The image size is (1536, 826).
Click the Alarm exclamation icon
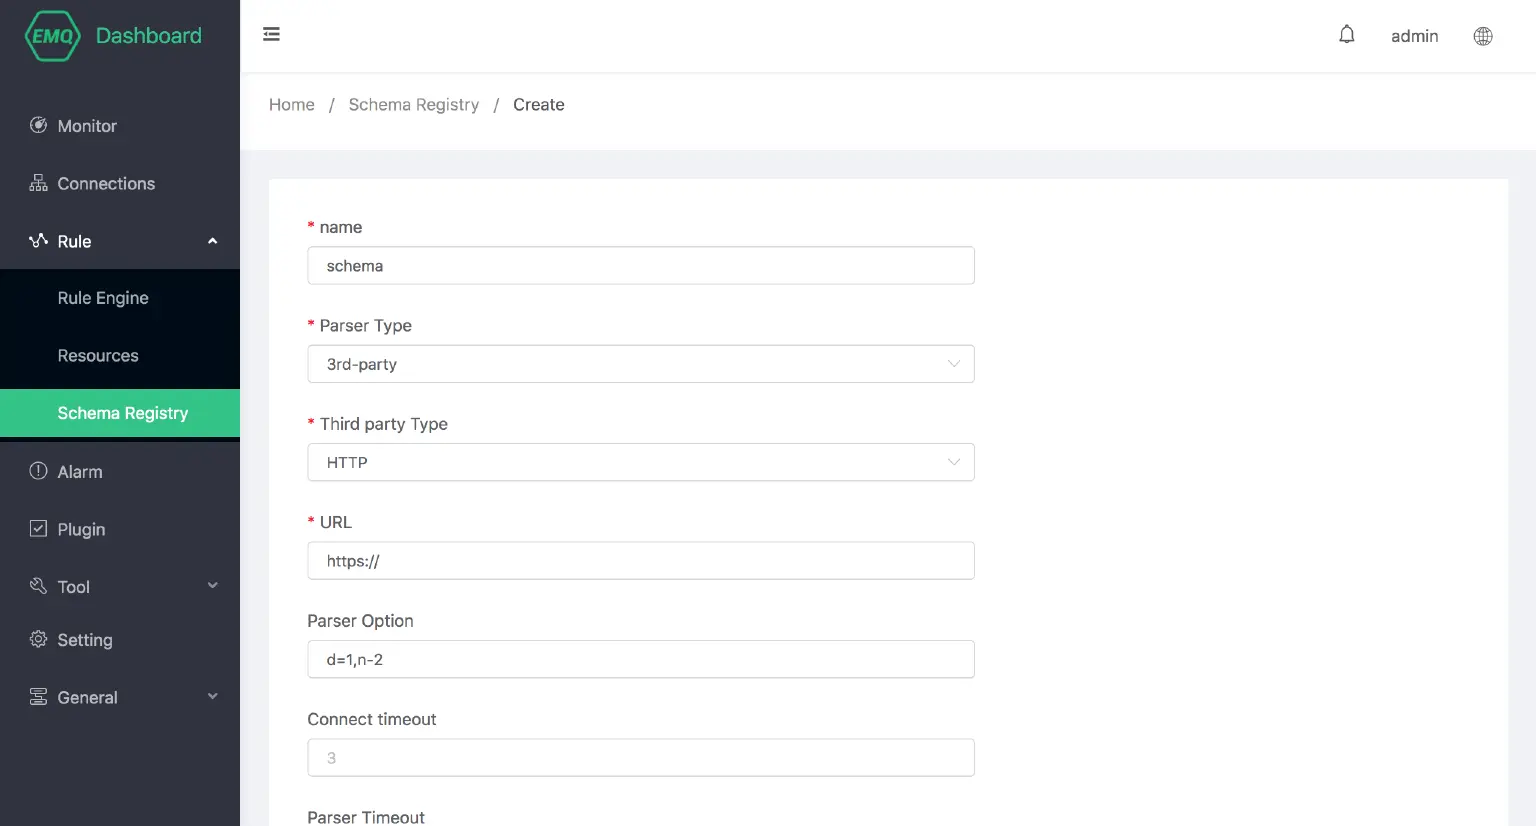(x=38, y=471)
